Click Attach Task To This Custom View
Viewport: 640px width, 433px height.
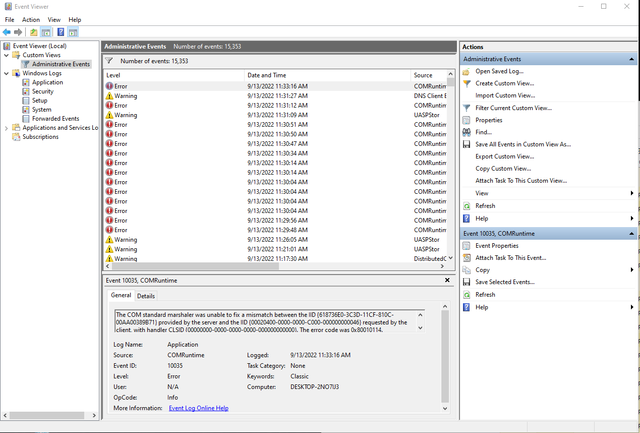click(521, 181)
